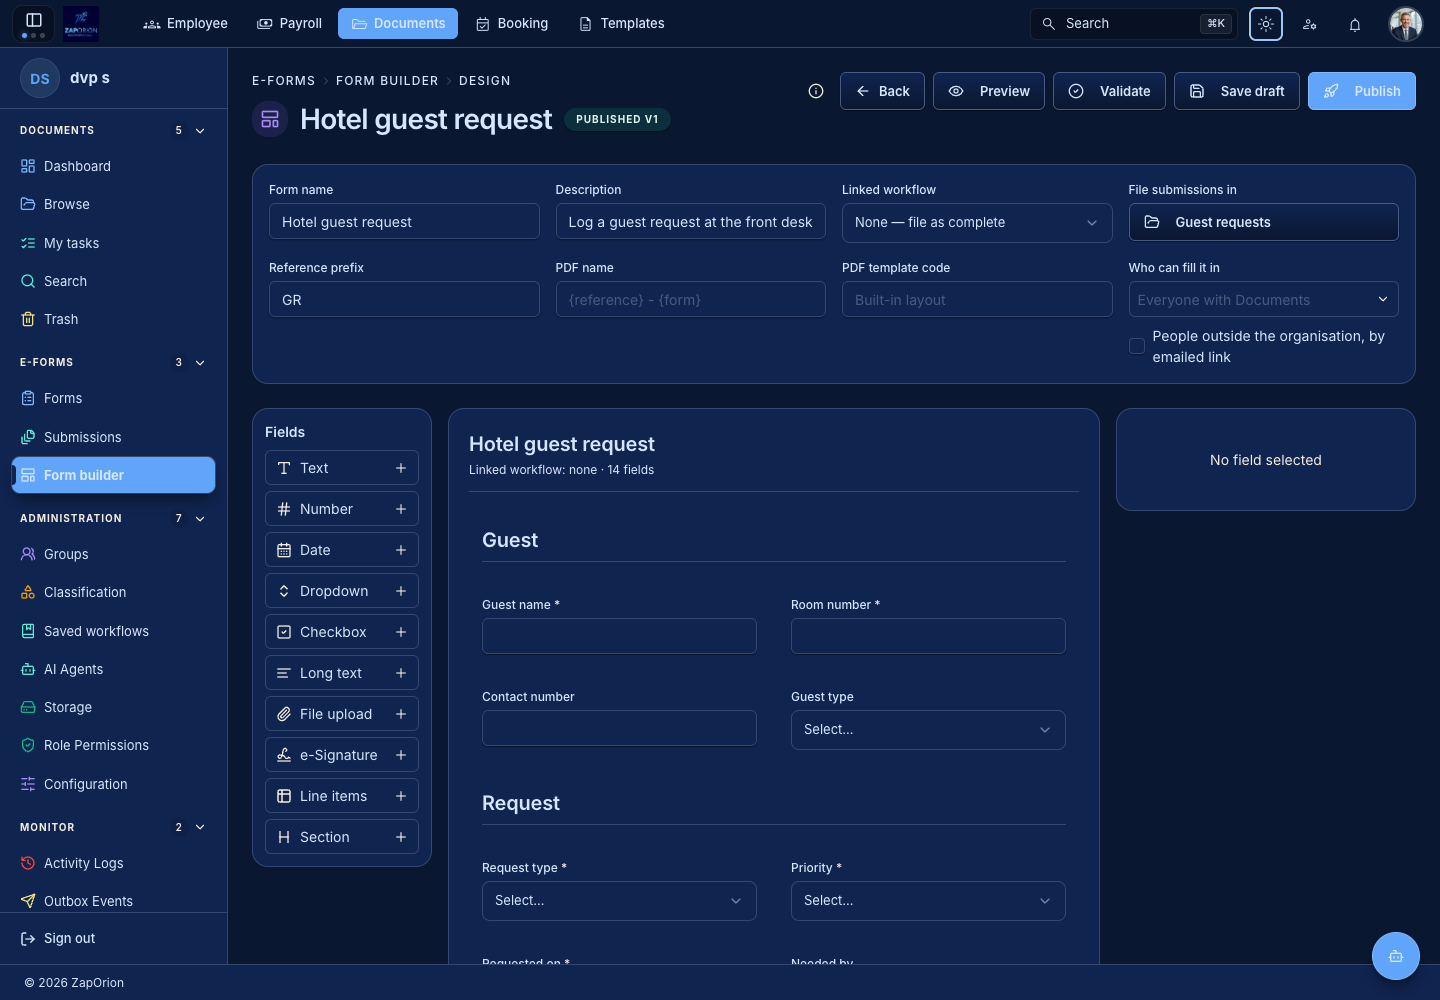Image resolution: width=1440 pixels, height=1000 pixels.
Task: Open the Employee top tab
Action: tap(186, 24)
